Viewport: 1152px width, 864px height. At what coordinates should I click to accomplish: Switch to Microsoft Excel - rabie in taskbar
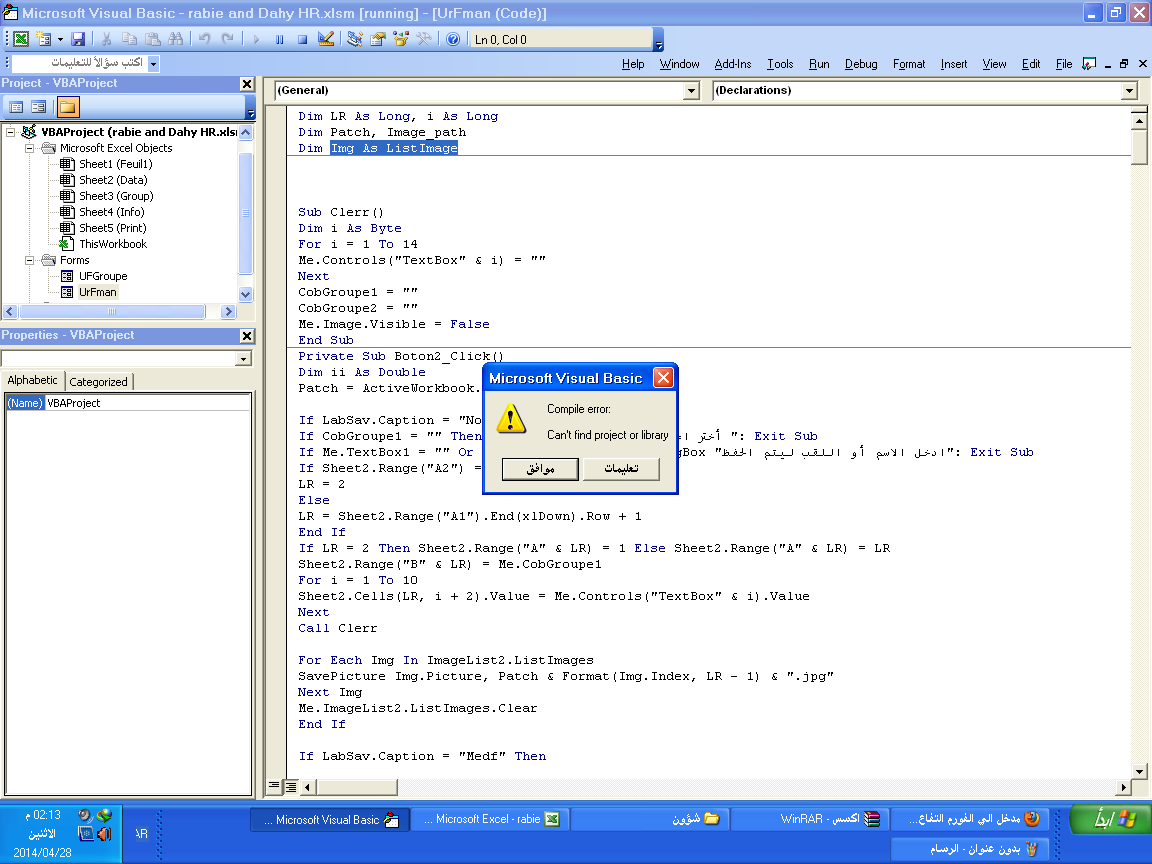(491, 819)
